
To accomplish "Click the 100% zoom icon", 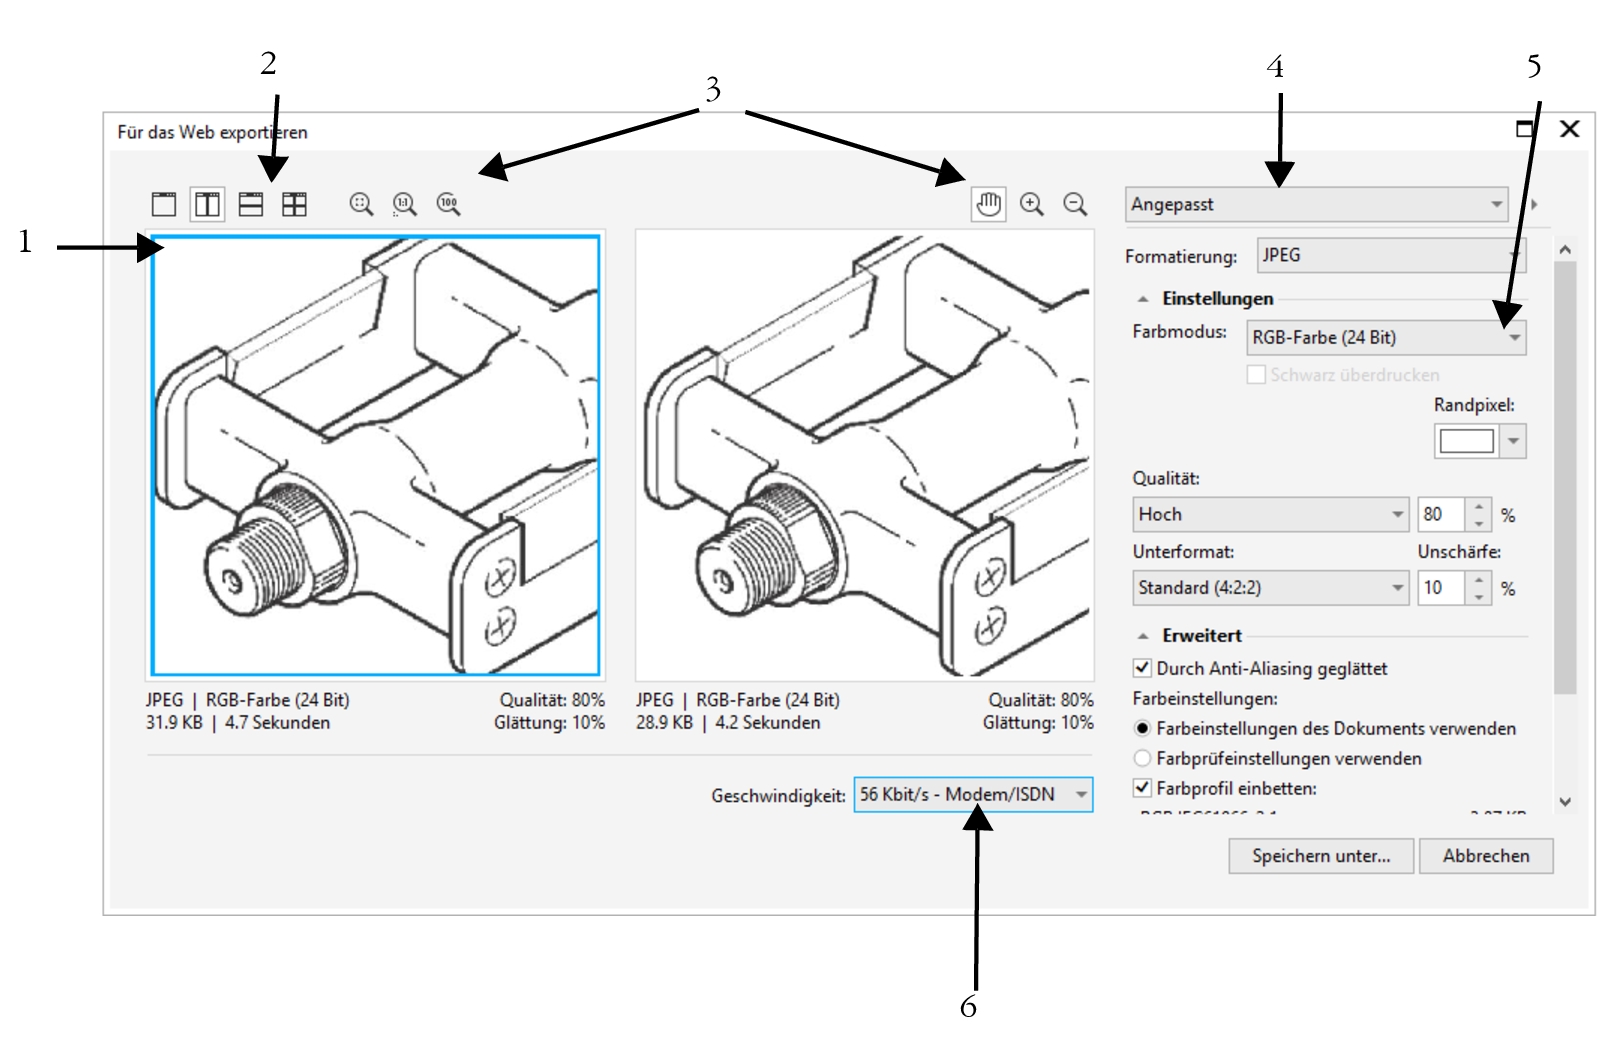I will click(448, 204).
